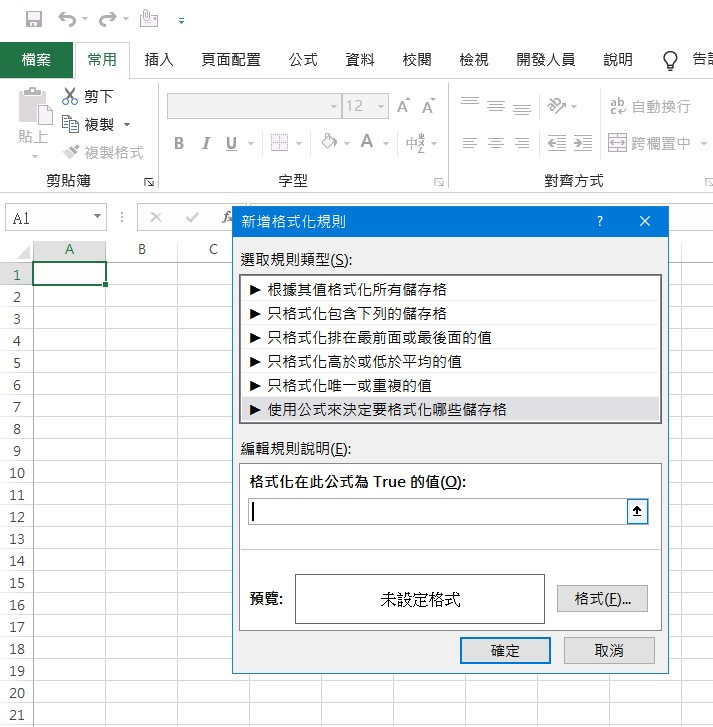
Task: Expand the 複製 dropdown arrow
Action: click(127, 125)
